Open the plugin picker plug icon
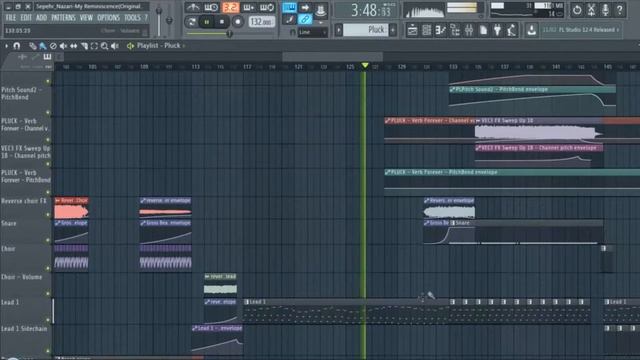 coord(497,30)
